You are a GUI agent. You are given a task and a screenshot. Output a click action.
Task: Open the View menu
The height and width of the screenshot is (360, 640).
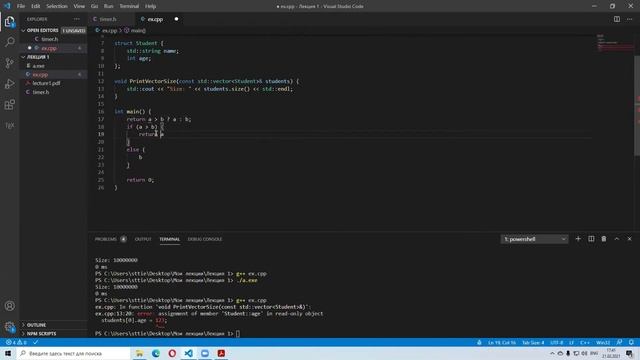79,6
